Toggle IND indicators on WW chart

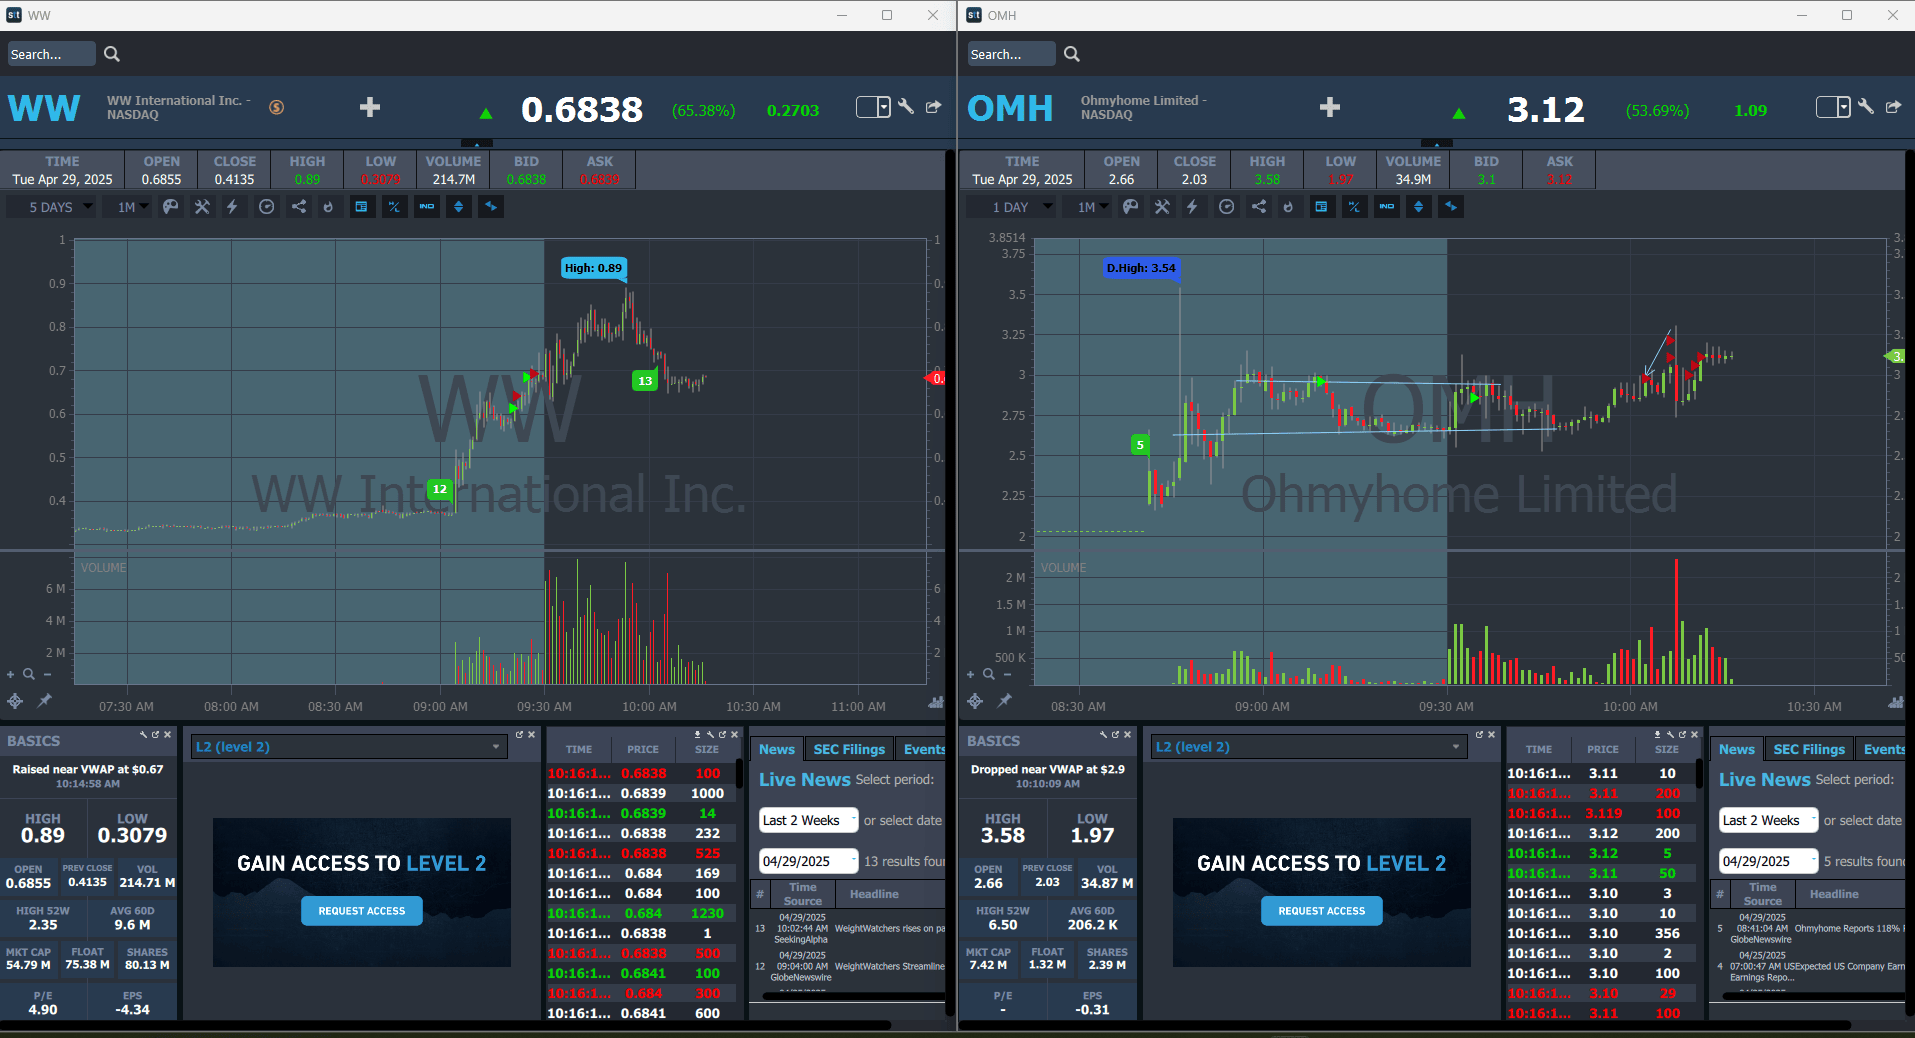[427, 207]
